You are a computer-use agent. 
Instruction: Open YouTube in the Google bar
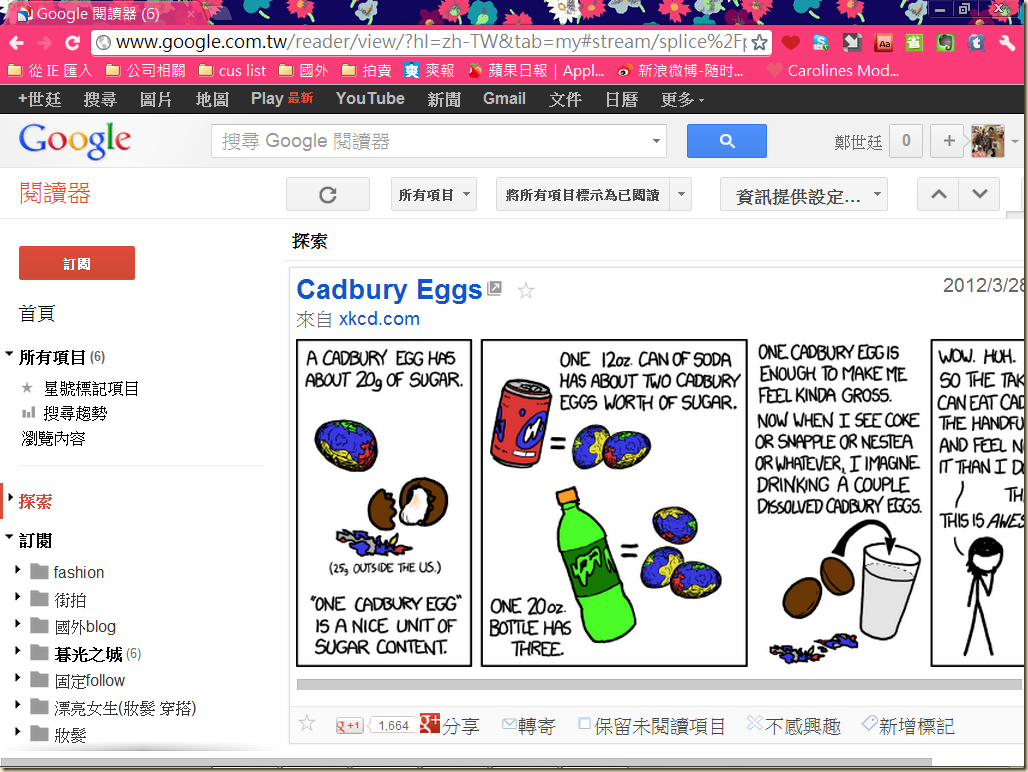point(370,98)
